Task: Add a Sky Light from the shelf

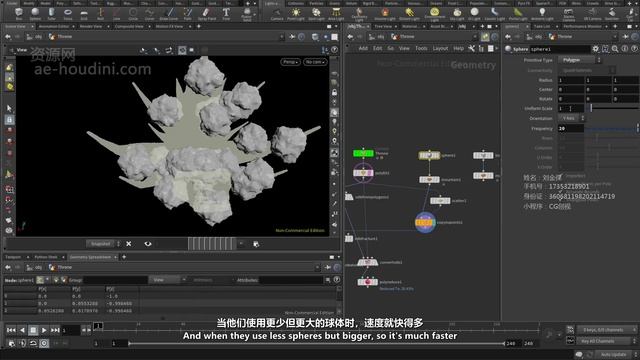Action: 457,13
